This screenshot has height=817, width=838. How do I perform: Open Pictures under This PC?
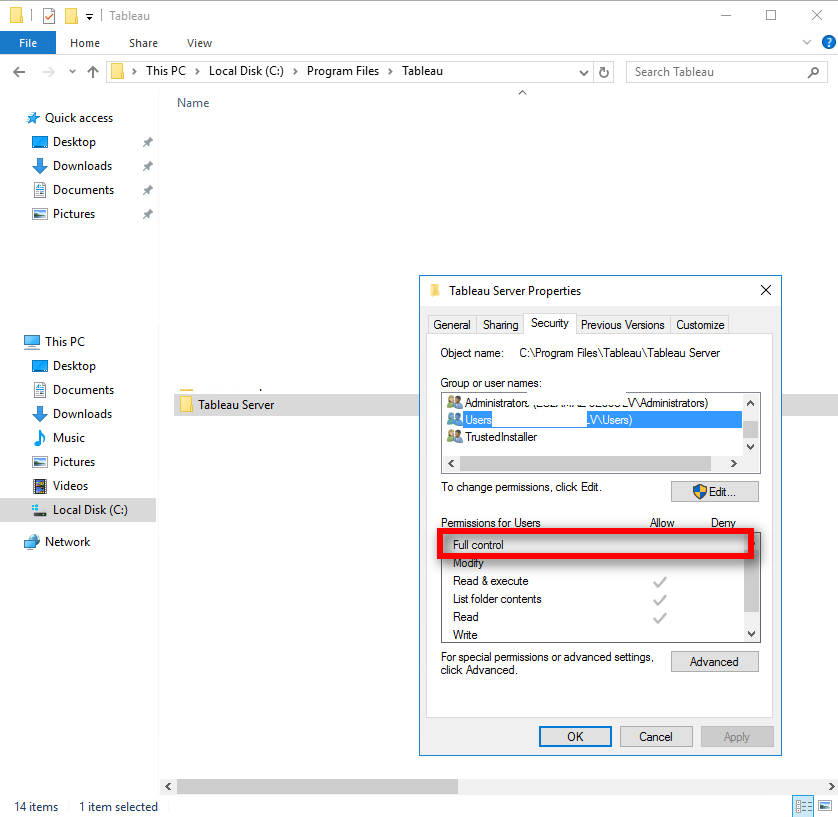click(x=74, y=462)
